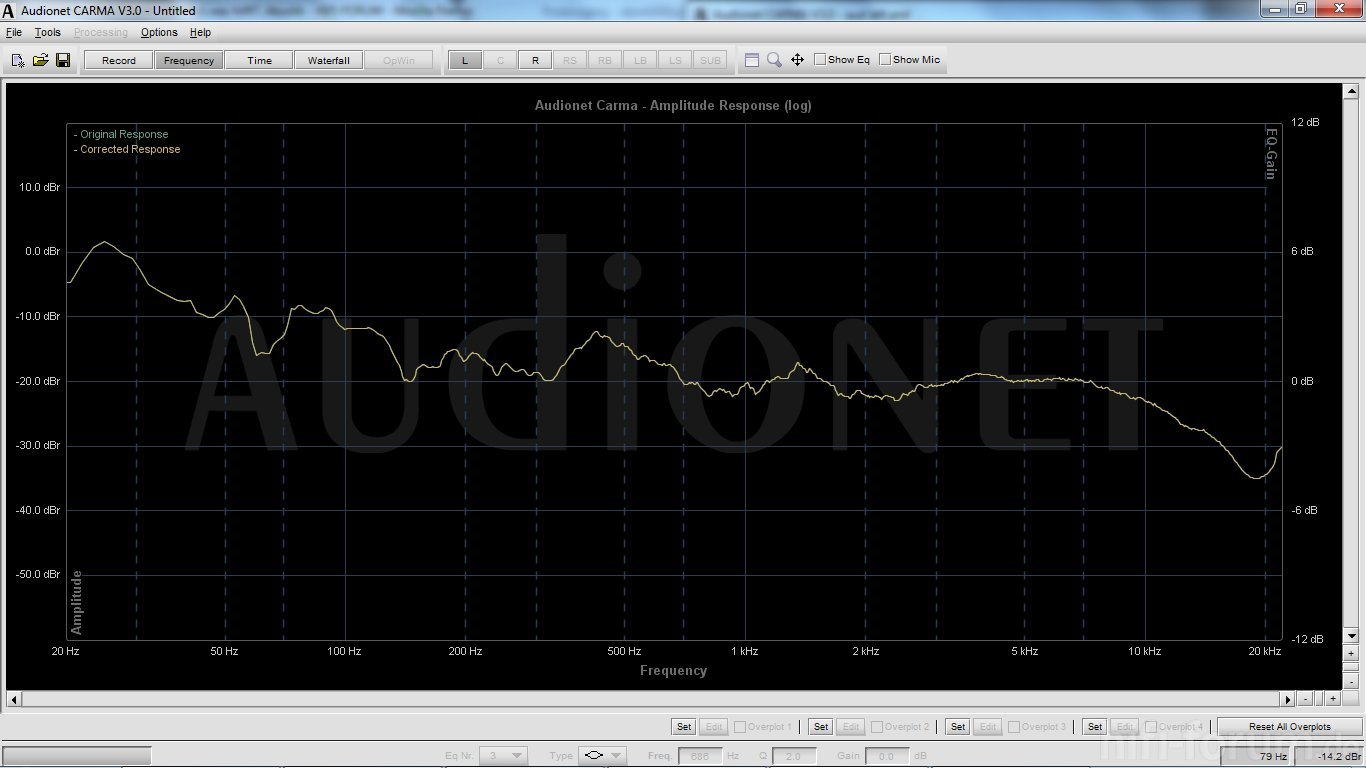Switch to the Waterfall view
Image resolution: width=1366 pixels, height=768 pixels.
coord(329,60)
